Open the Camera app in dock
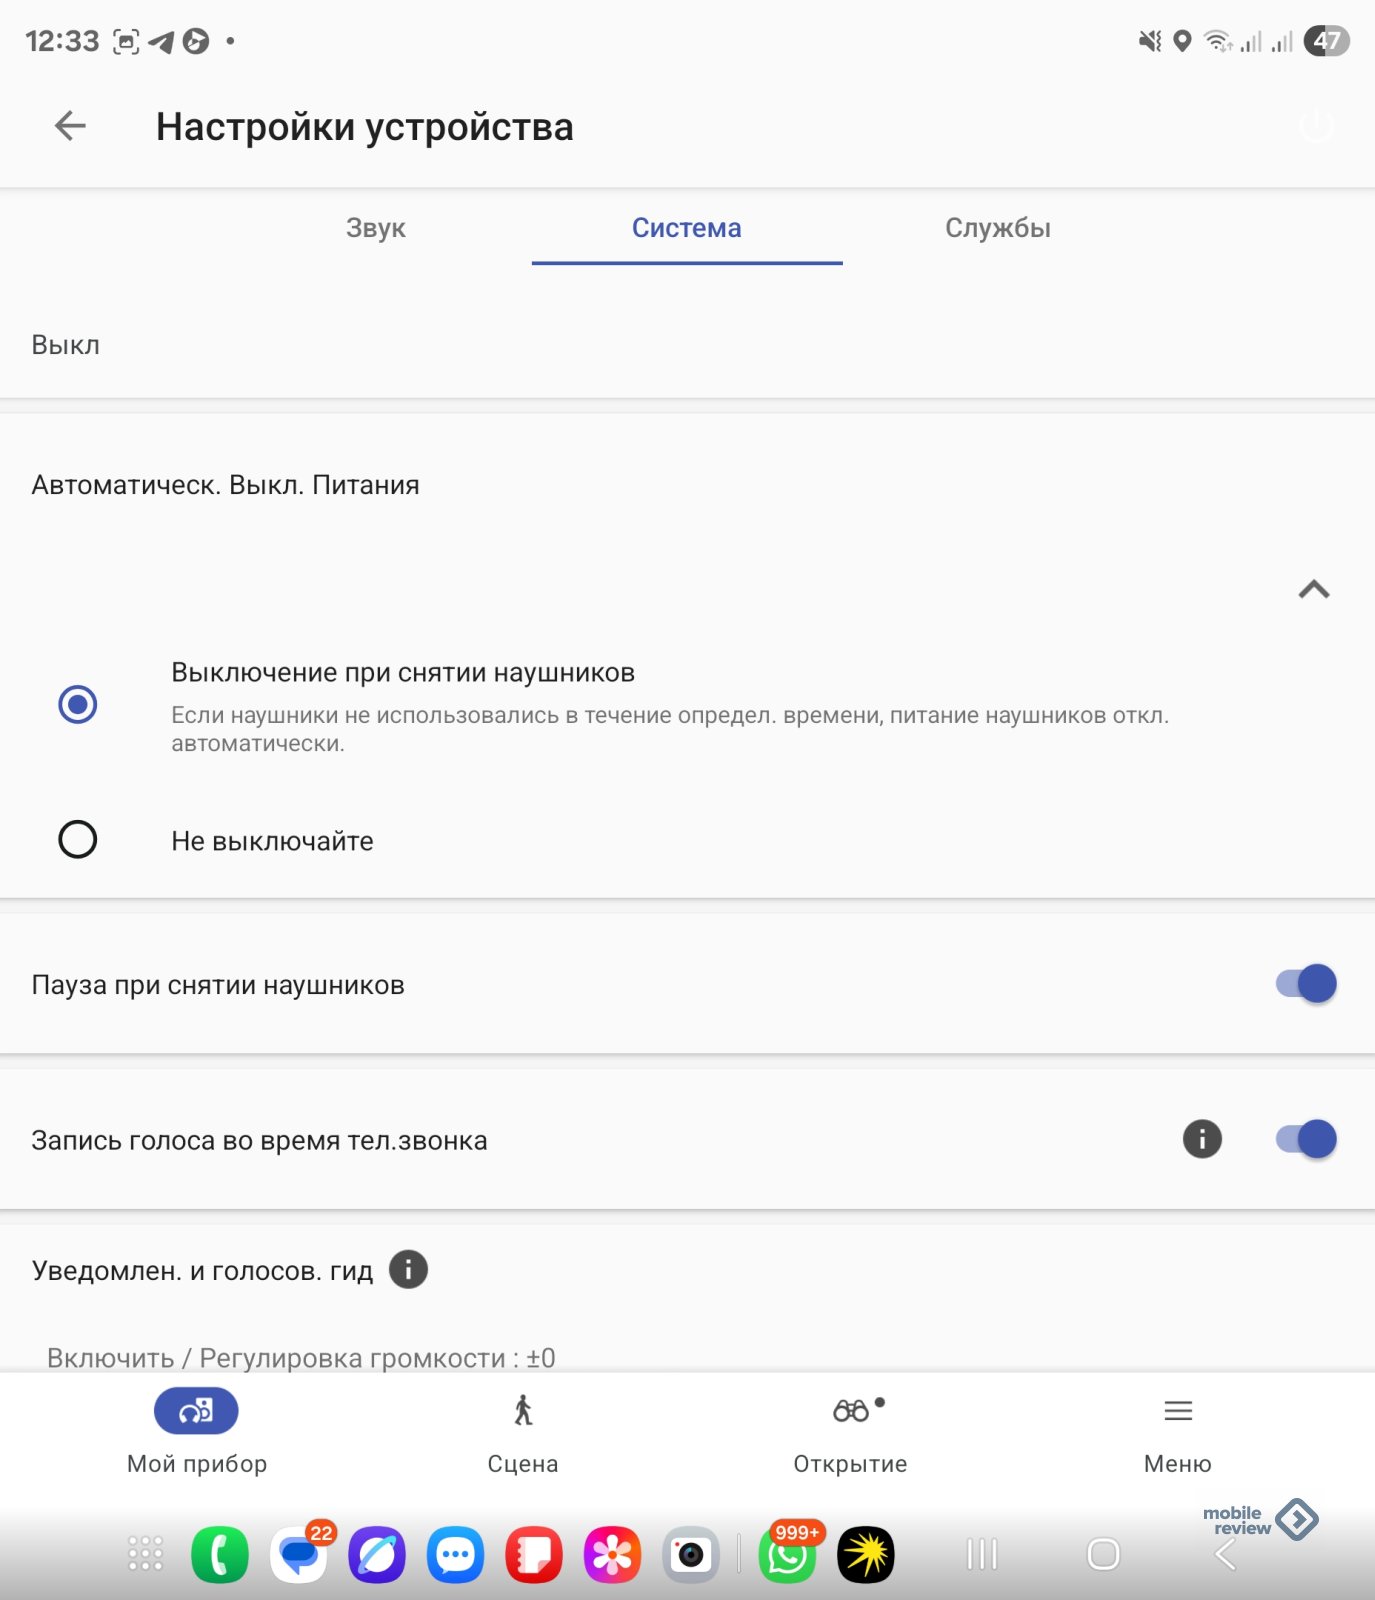This screenshot has height=1600, width=1375. 691,1555
